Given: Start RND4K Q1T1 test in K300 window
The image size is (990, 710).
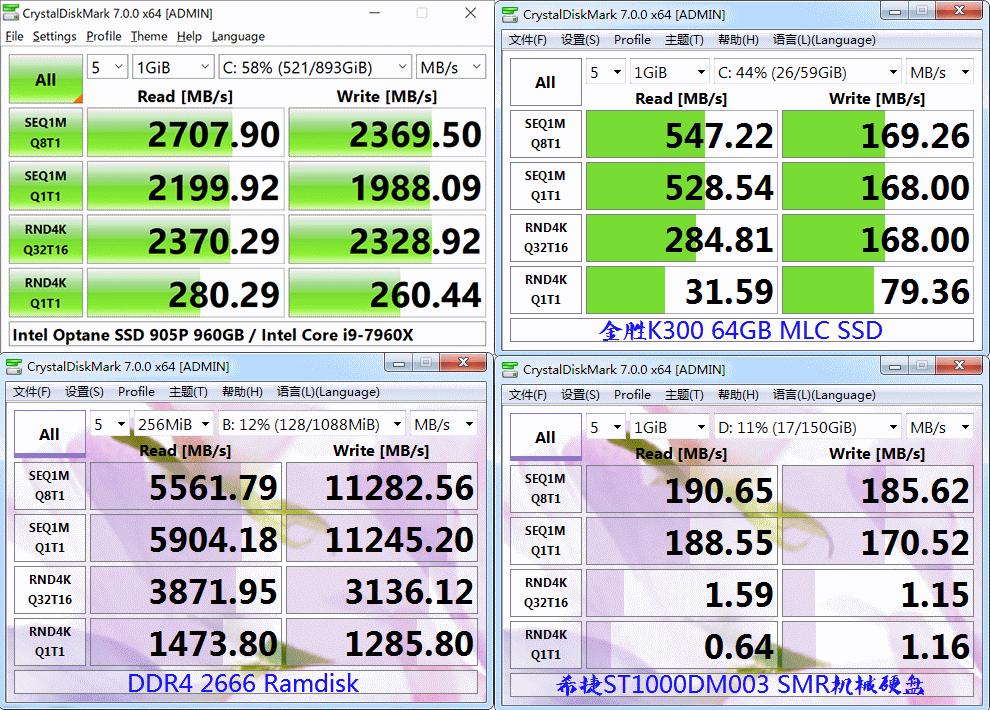Looking at the screenshot, I should 546,290.
